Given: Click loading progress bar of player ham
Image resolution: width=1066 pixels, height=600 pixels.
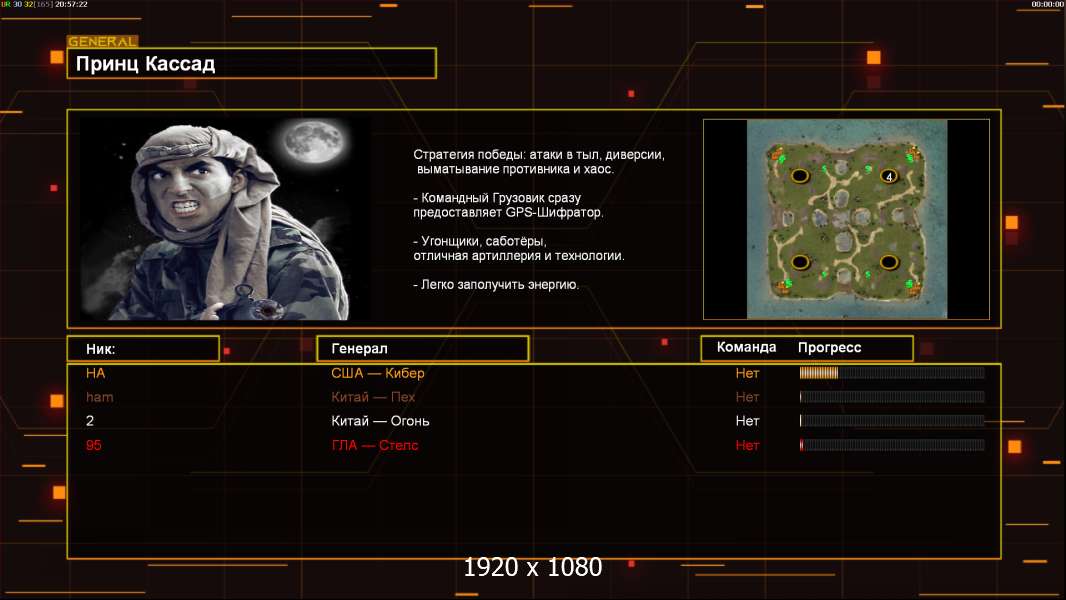Looking at the screenshot, I should click(892, 397).
